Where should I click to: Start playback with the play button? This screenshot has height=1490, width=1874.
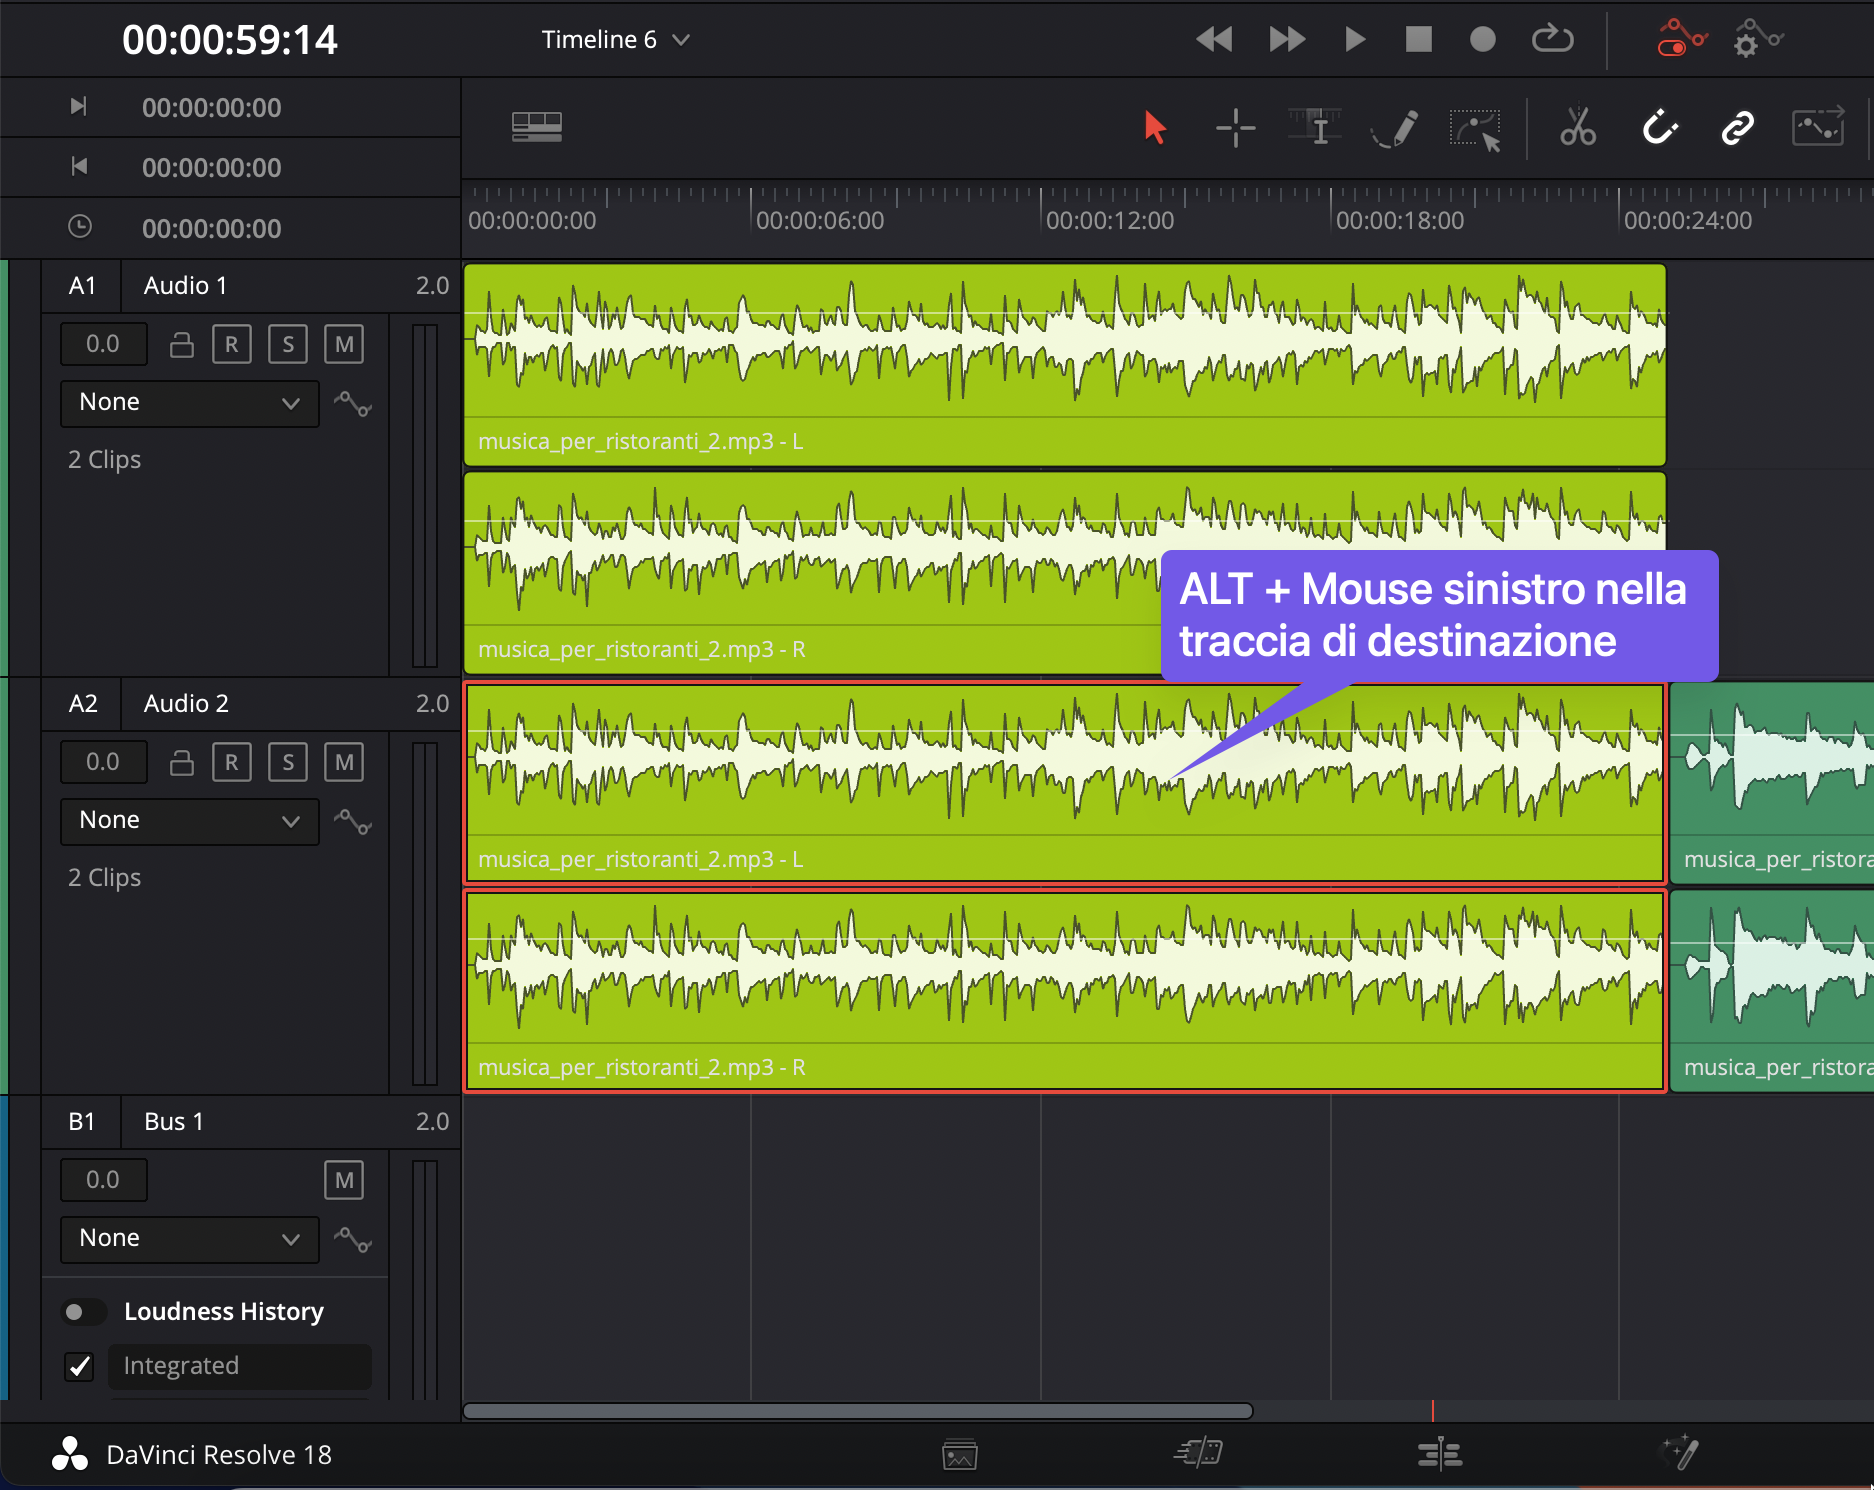tap(1355, 40)
